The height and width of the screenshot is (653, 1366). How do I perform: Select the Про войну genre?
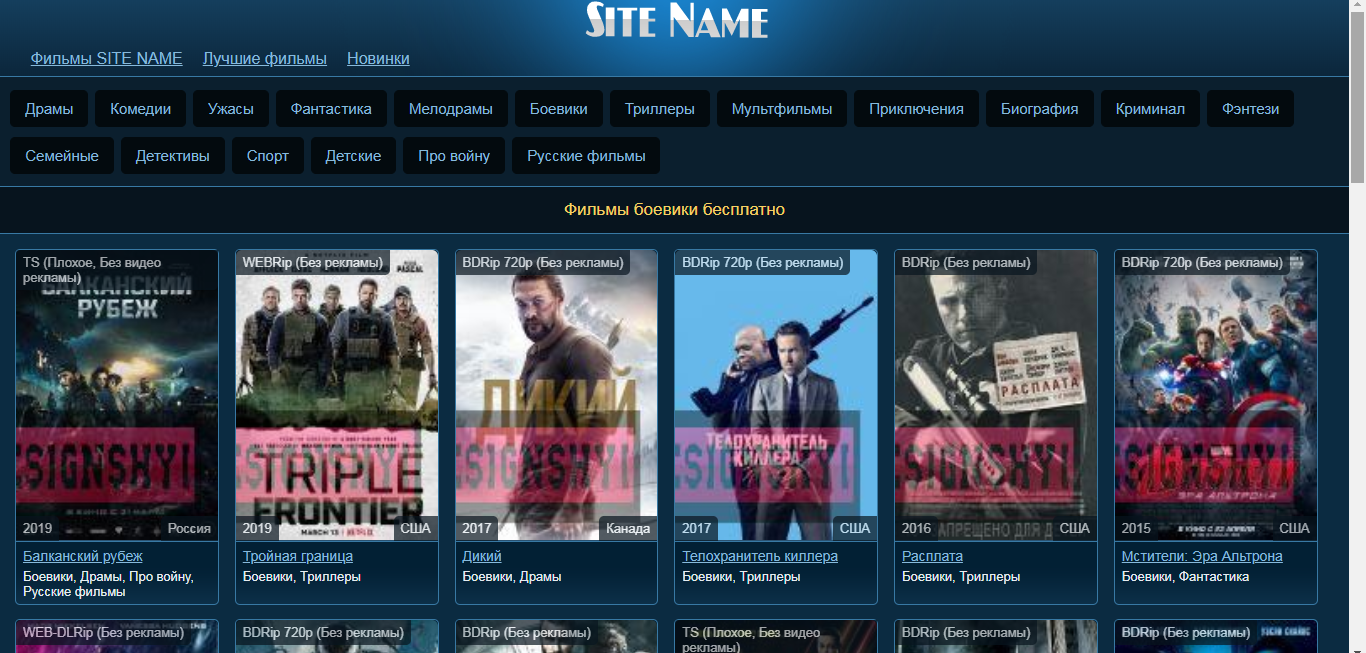(454, 156)
